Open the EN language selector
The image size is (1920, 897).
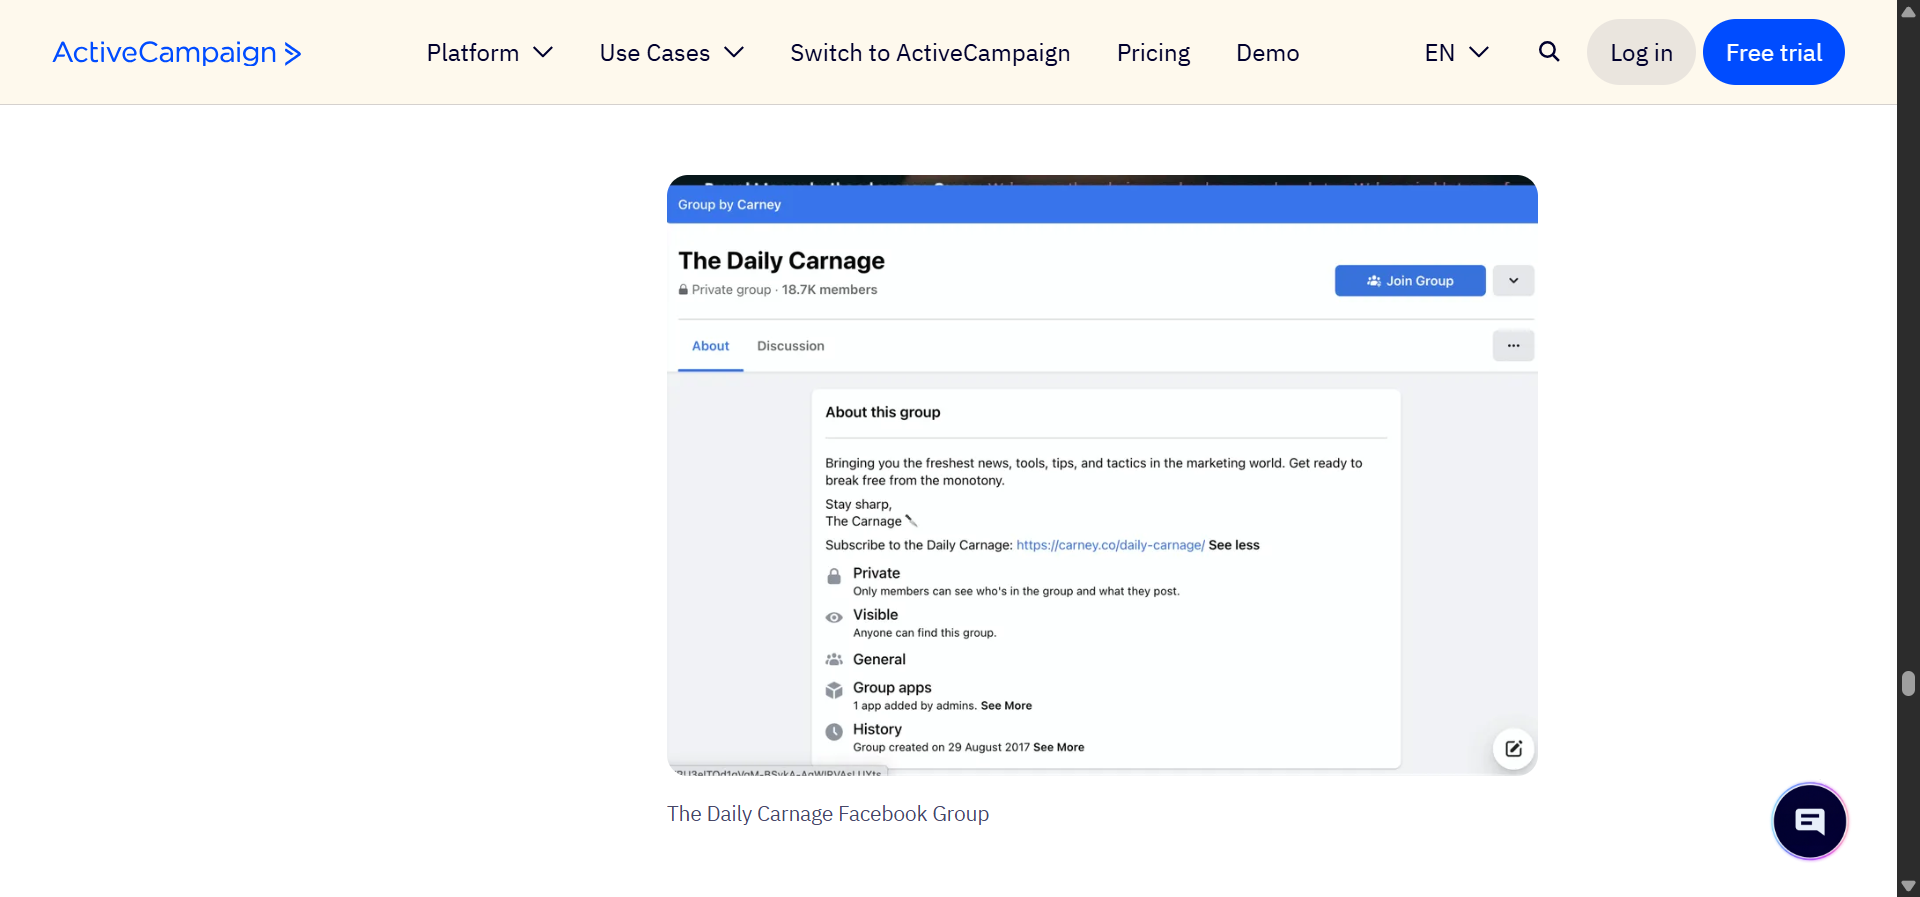pos(1457,53)
